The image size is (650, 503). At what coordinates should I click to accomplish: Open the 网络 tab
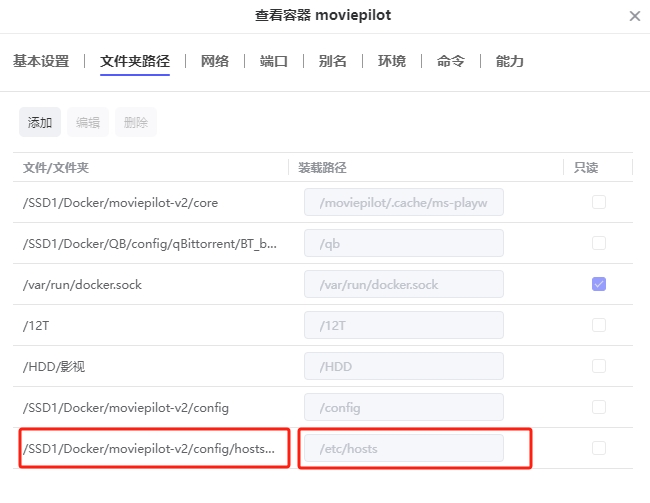[215, 62]
